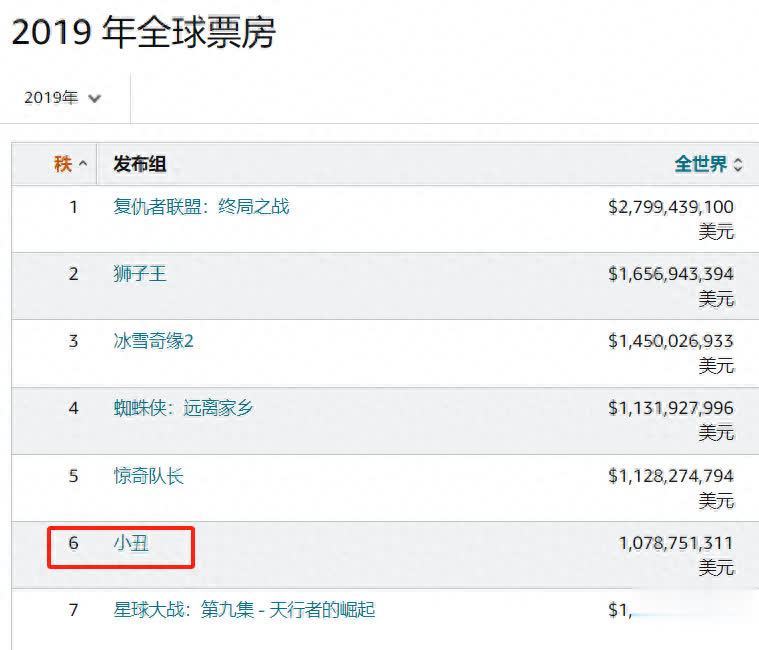Click rank number 3 cell
759x650 pixels.
74,341
